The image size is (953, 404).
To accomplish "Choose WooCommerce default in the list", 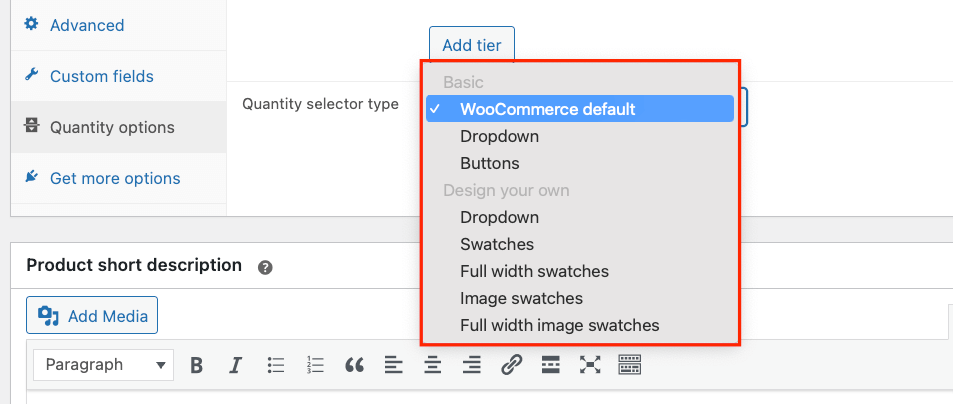I will click(x=580, y=109).
